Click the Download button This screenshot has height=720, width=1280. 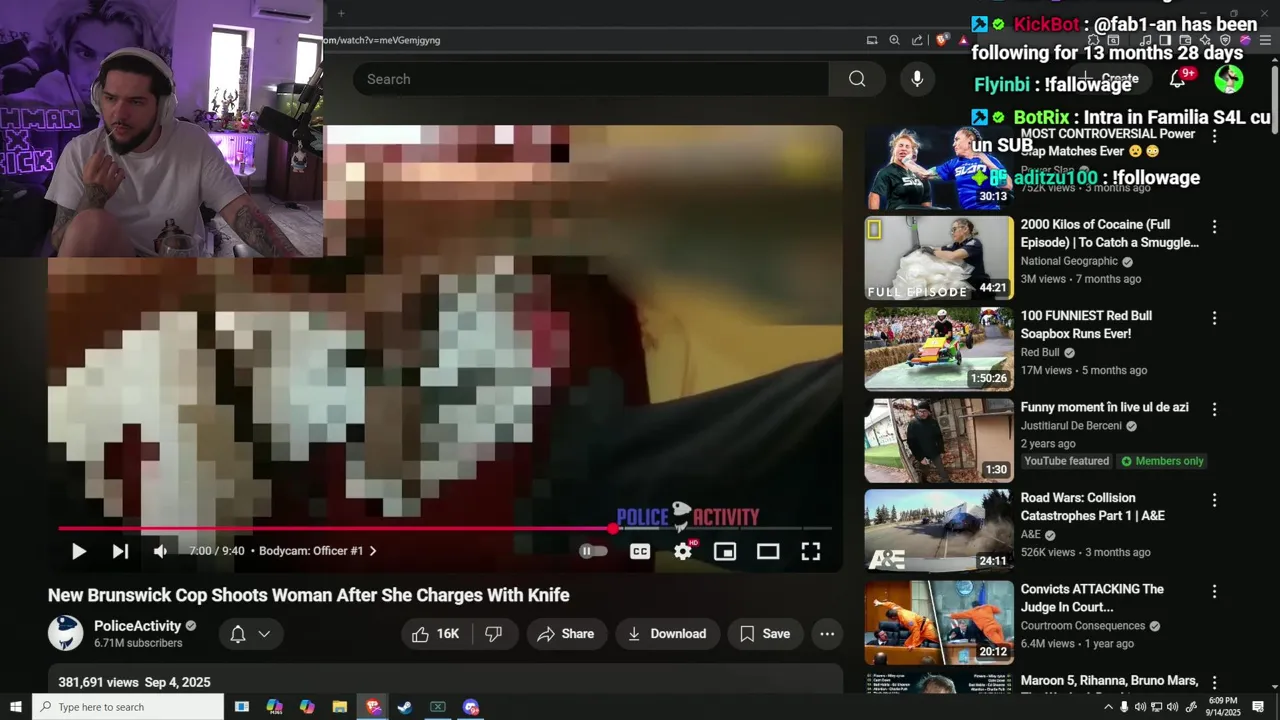point(667,634)
